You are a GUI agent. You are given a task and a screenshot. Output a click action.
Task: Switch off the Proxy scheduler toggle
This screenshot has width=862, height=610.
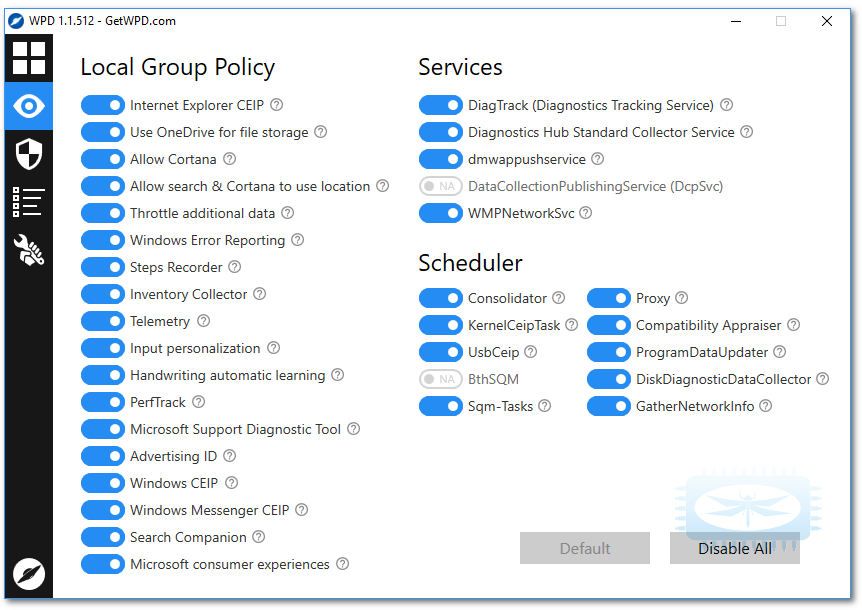click(609, 298)
